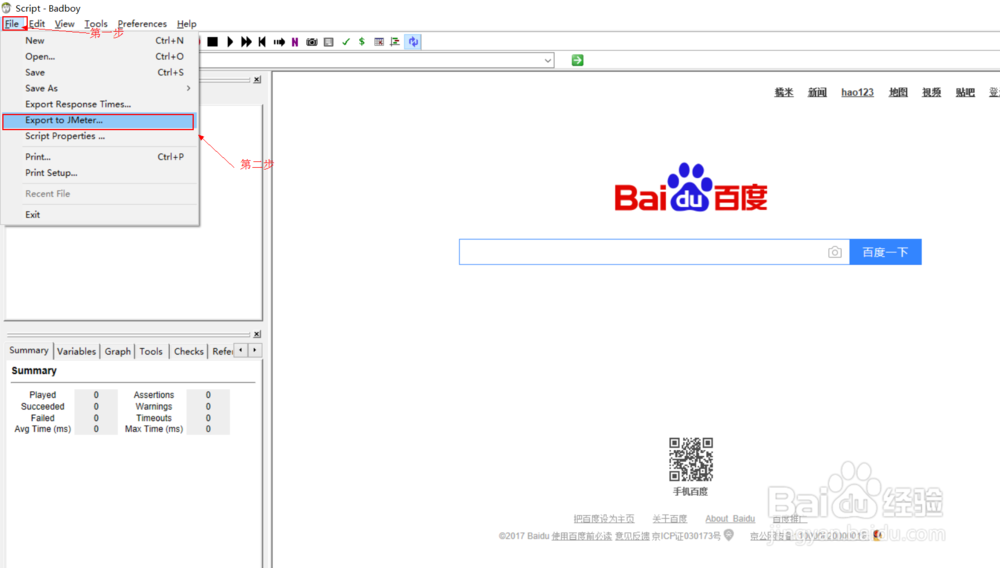This screenshot has width=1000, height=568.
Task: Click the Play button in toolbar
Action: tap(230, 42)
